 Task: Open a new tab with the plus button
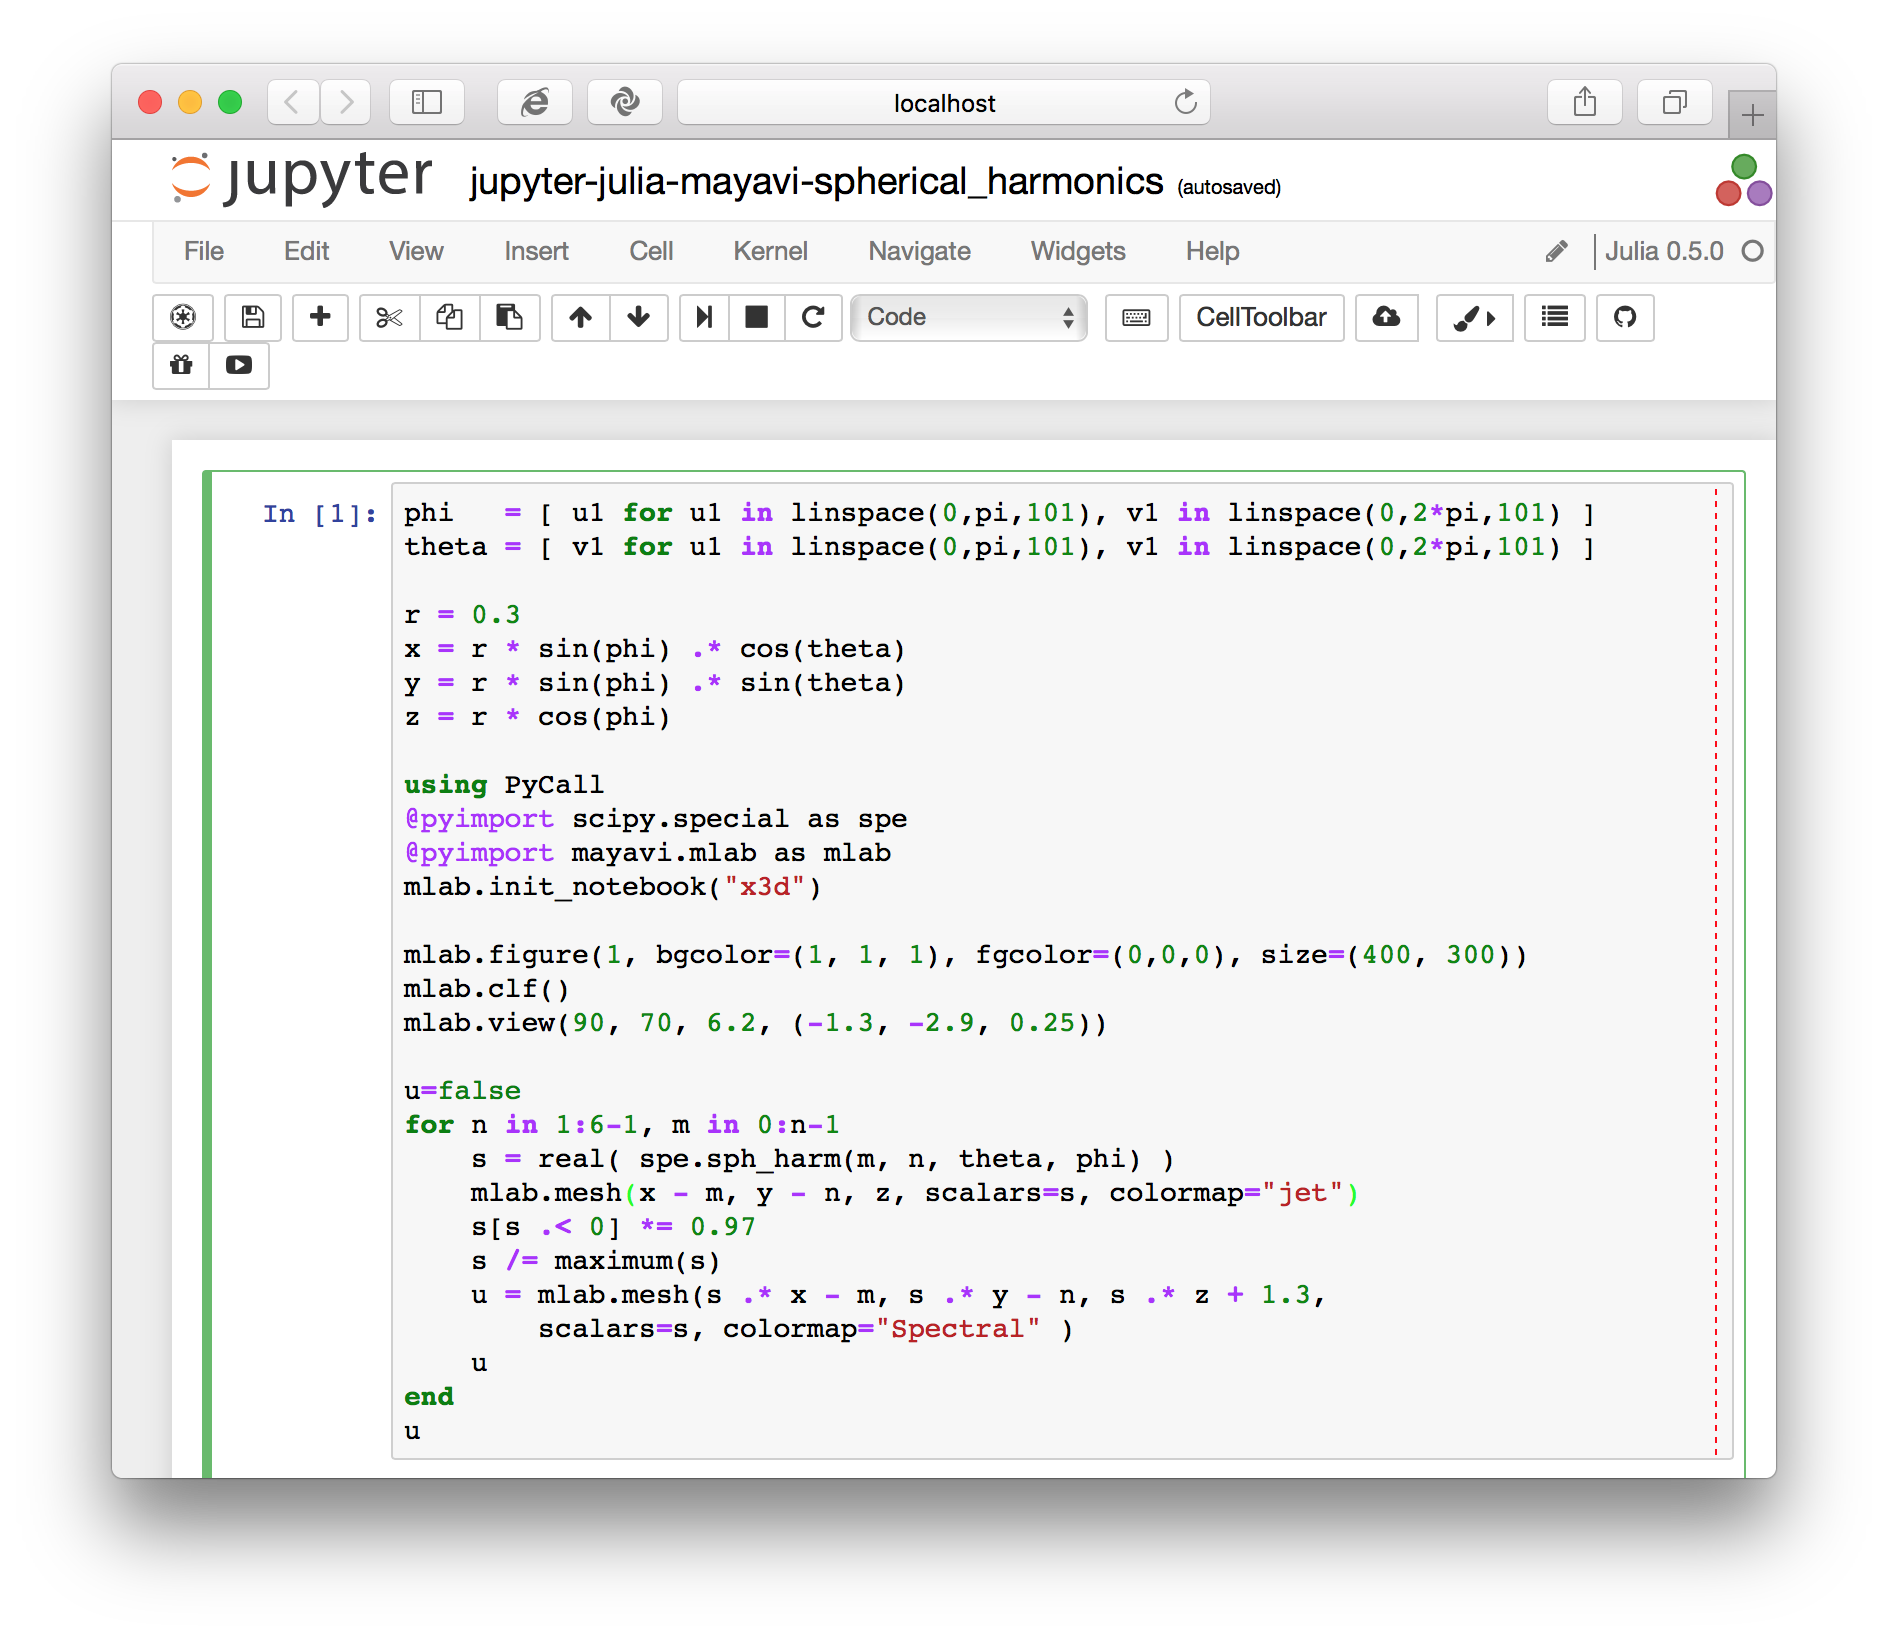[1752, 116]
